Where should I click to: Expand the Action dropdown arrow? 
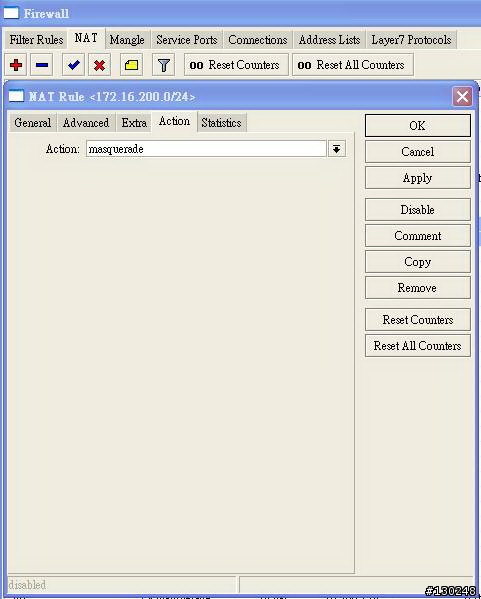[x=337, y=149]
